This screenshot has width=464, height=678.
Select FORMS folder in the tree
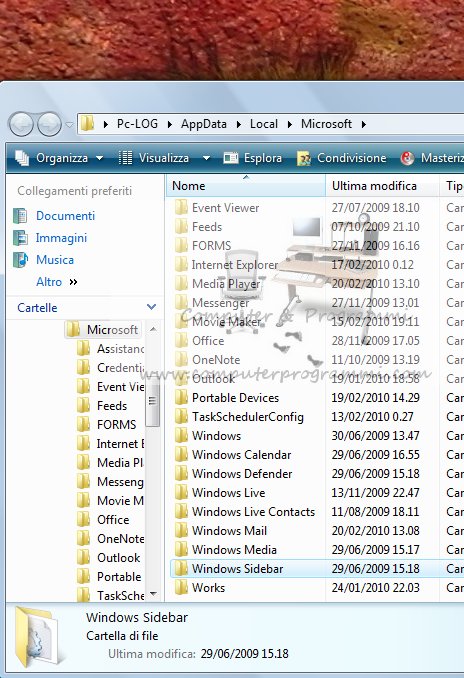[116, 425]
